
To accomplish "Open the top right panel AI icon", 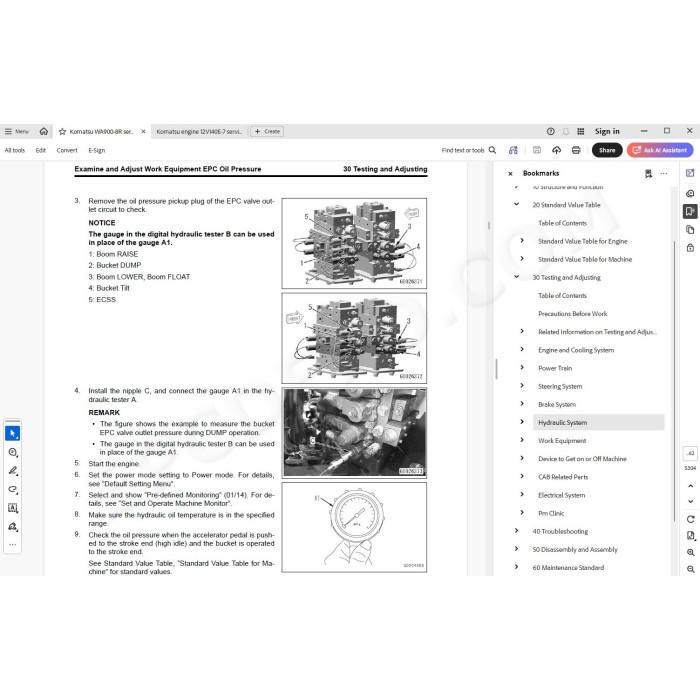I will 690,173.
